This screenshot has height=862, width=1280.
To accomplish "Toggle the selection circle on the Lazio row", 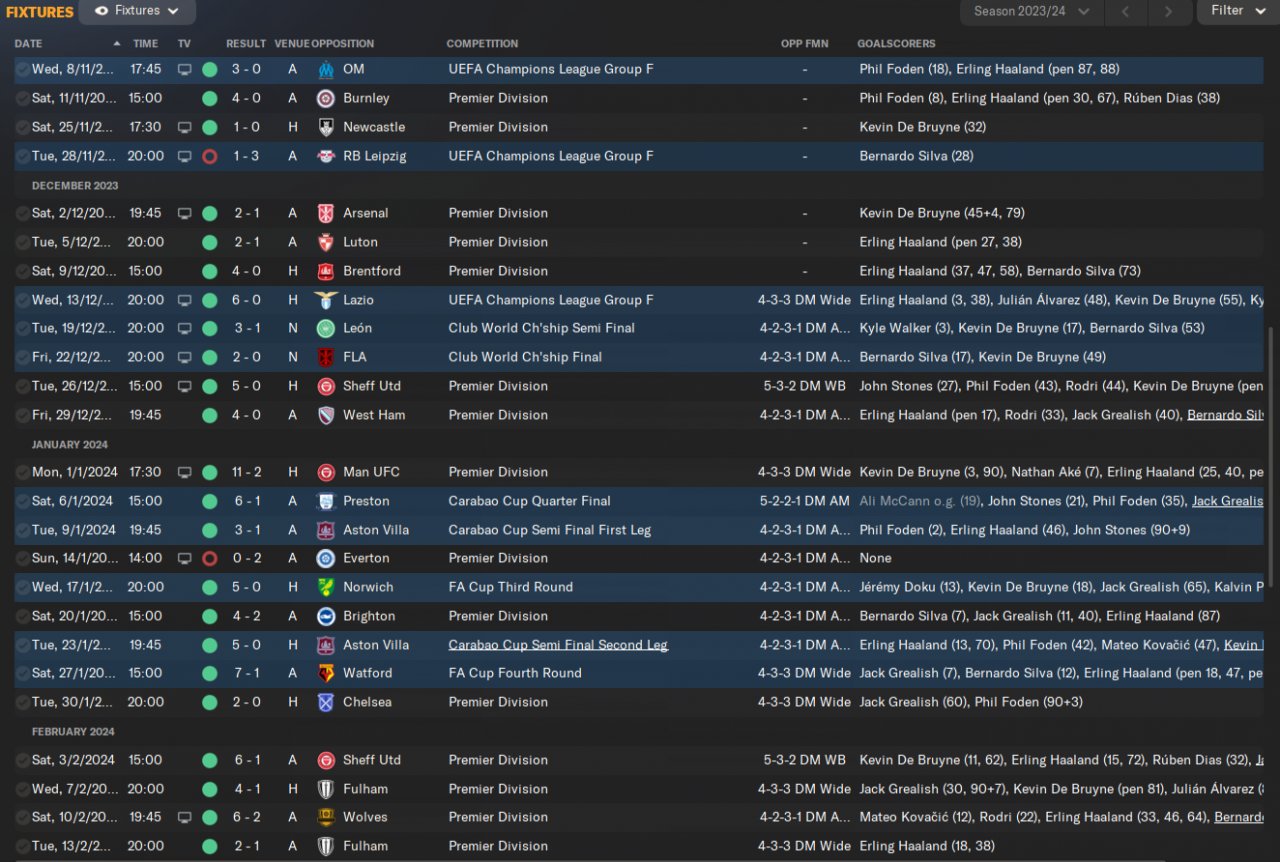I will click(x=22, y=300).
